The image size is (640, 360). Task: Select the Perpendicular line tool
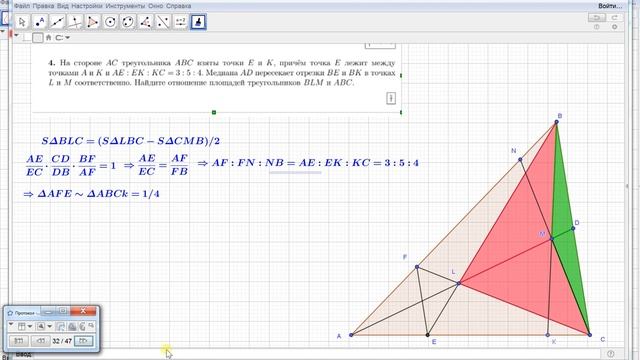point(75,22)
